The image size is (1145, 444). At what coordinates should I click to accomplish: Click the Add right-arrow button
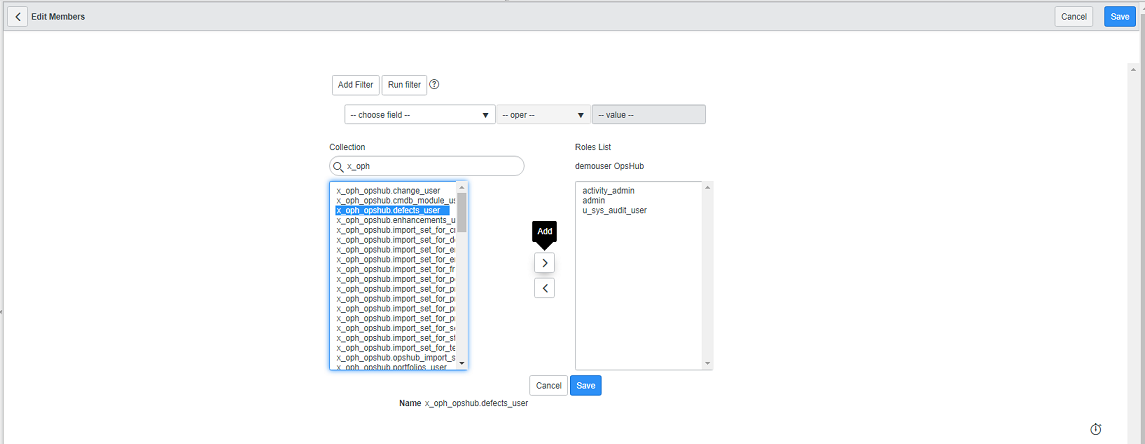pos(544,262)
